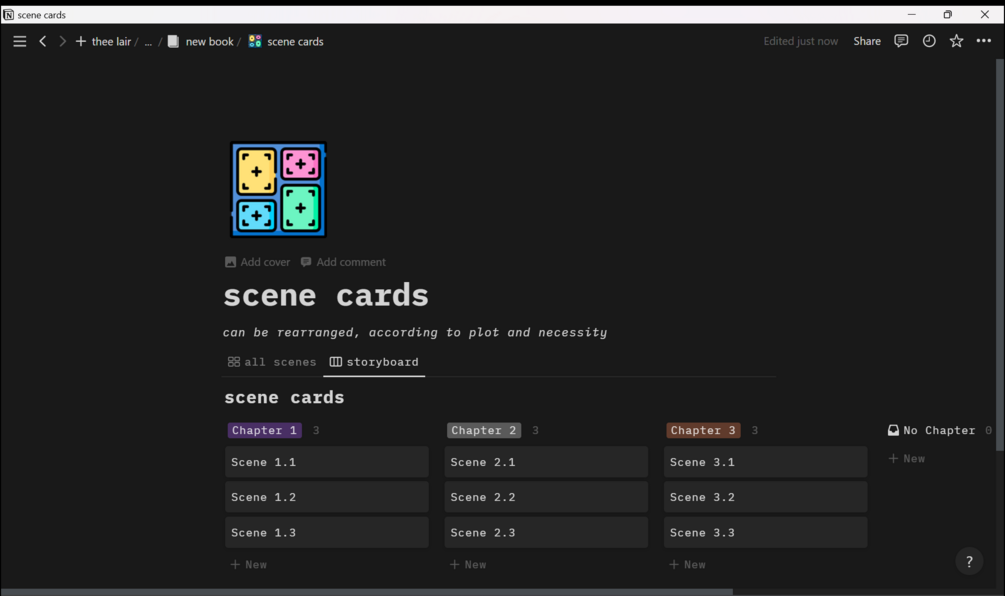Screen dimensions: 1005x596
Task: Click the italic description text
Action: (415, 333)
